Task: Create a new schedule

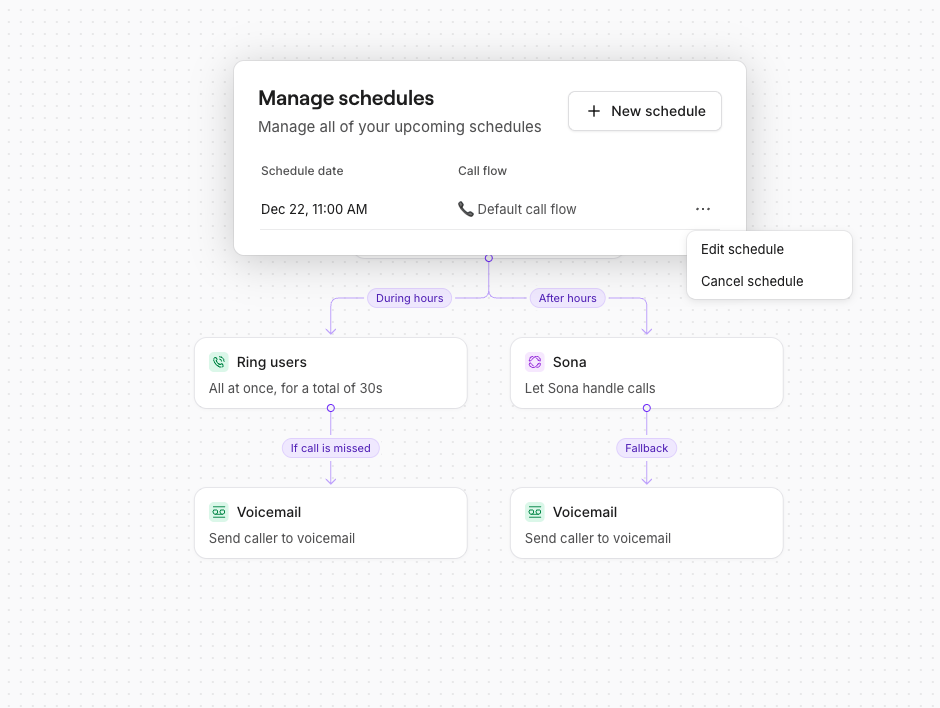Action: 644,111
